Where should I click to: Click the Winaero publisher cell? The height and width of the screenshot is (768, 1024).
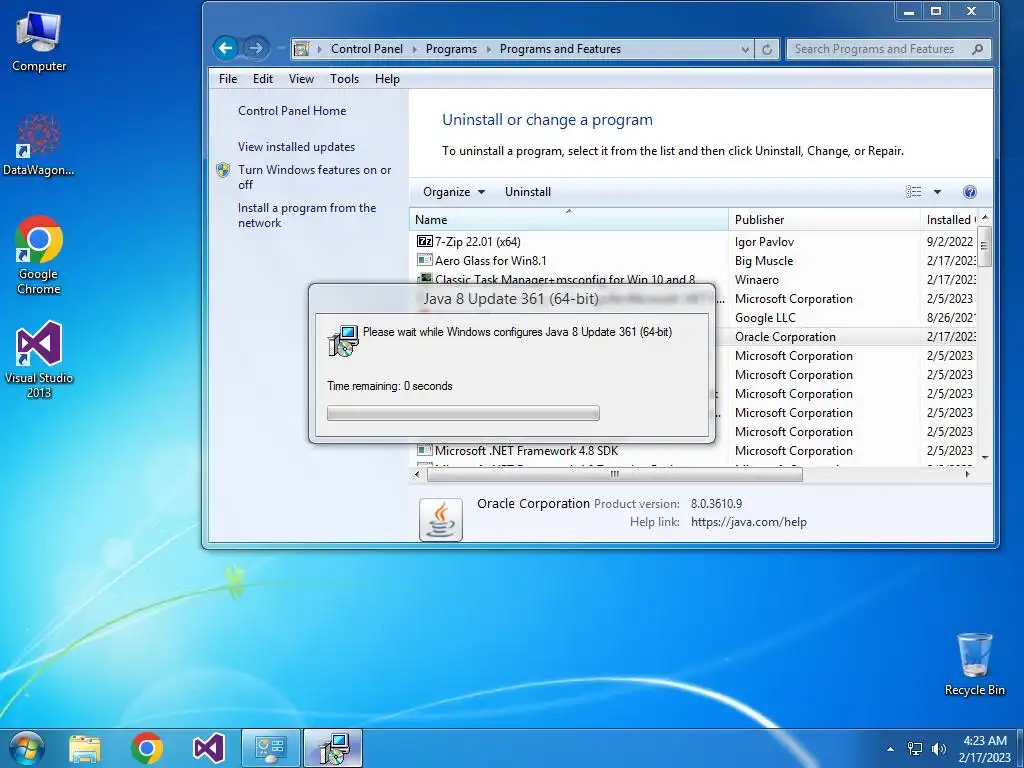[756, 280]
